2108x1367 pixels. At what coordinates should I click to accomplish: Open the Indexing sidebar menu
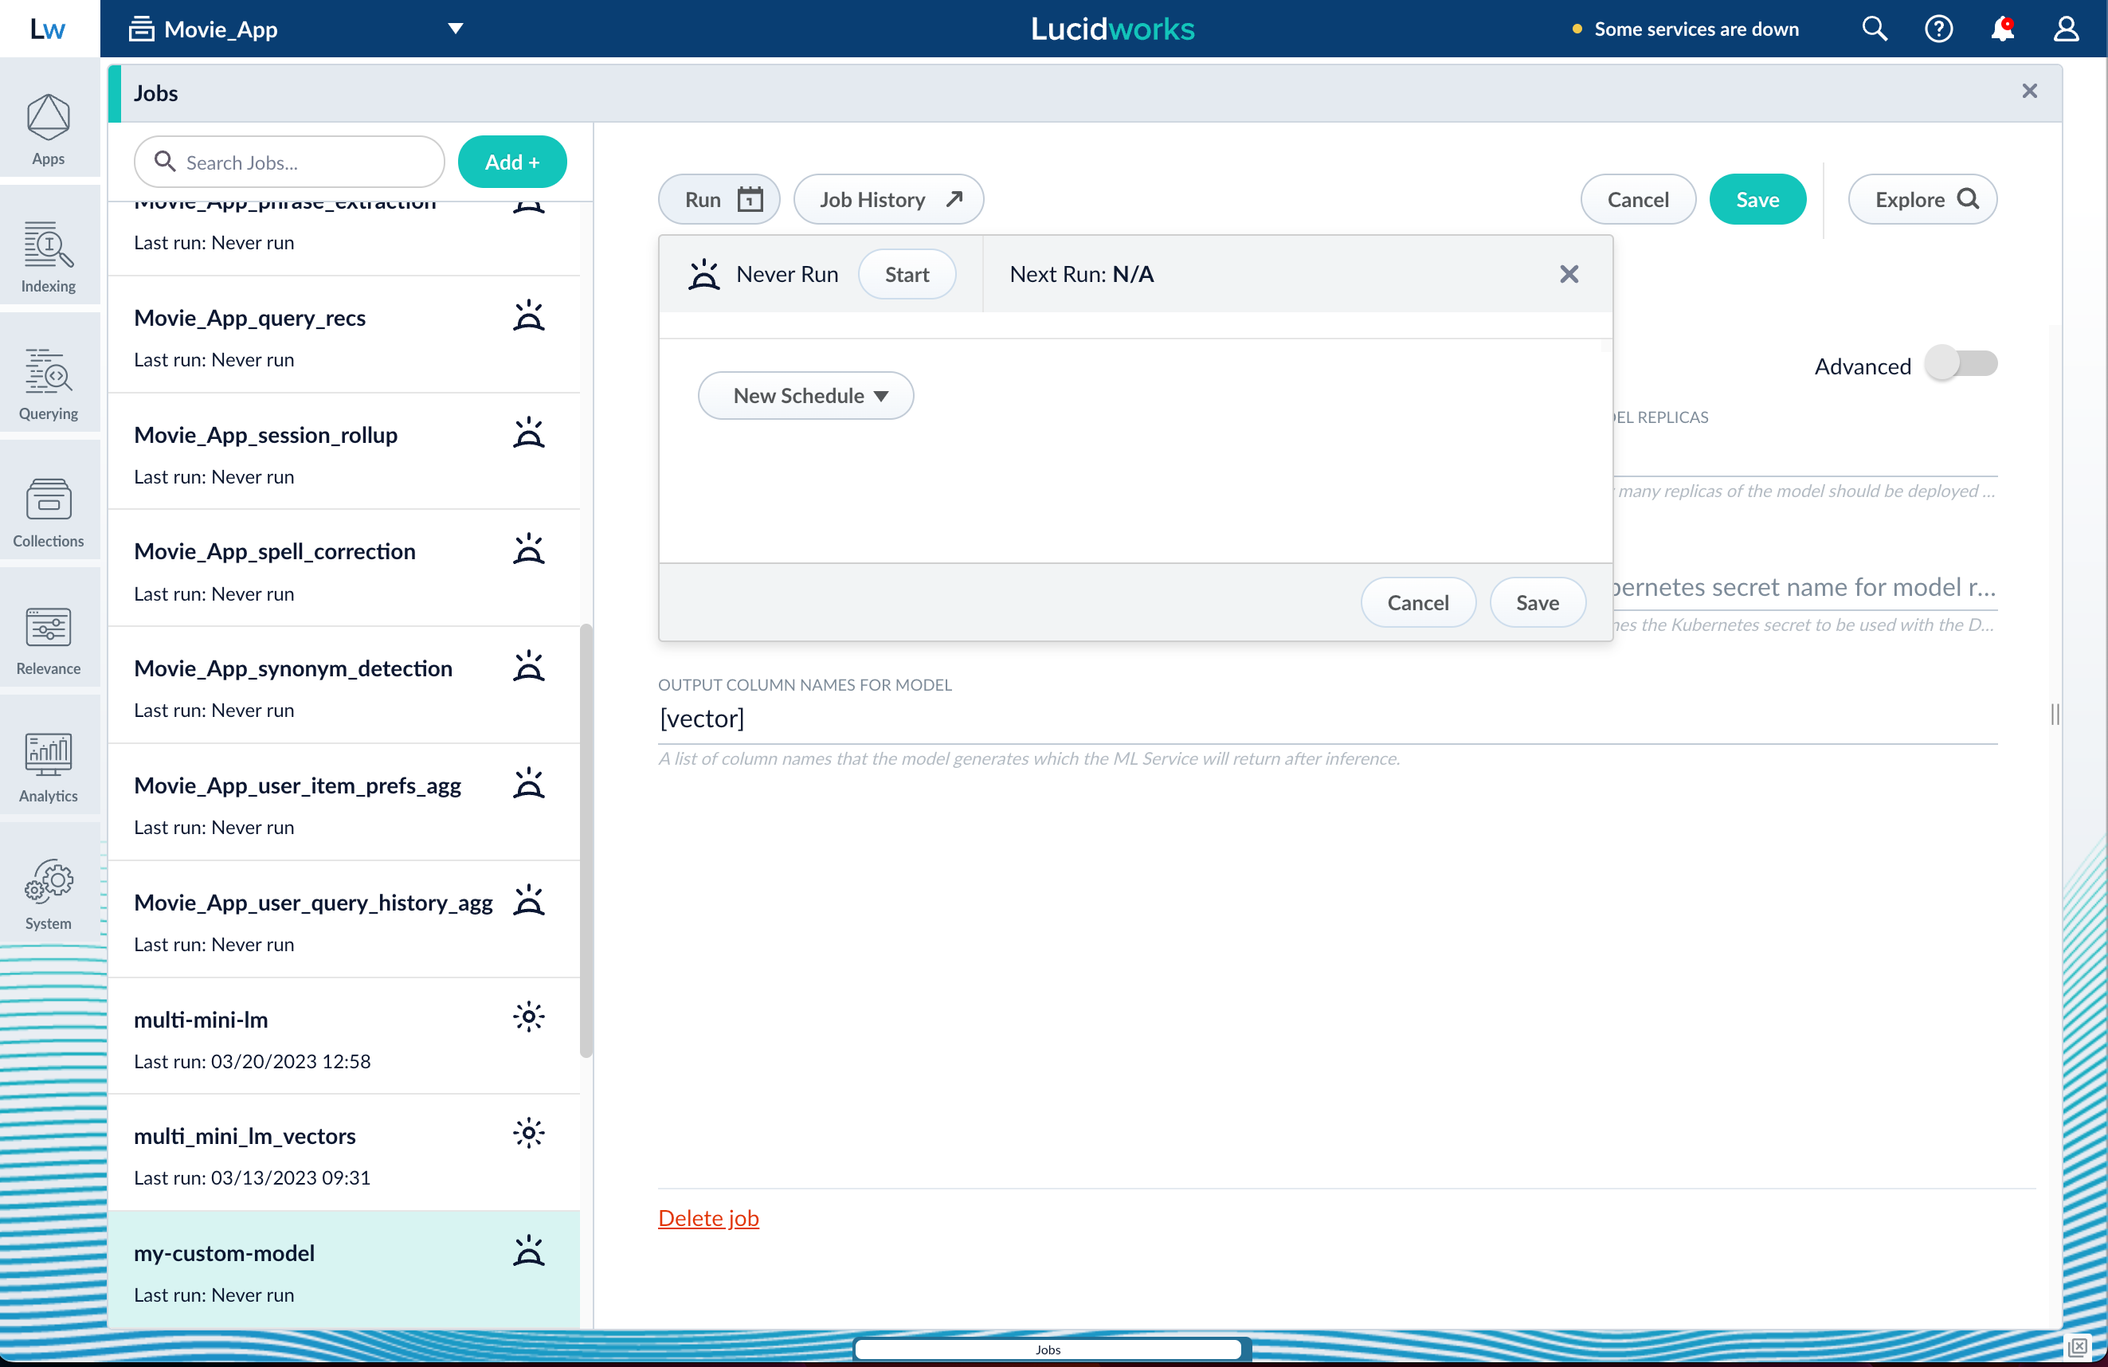click(x=48, y=256)
